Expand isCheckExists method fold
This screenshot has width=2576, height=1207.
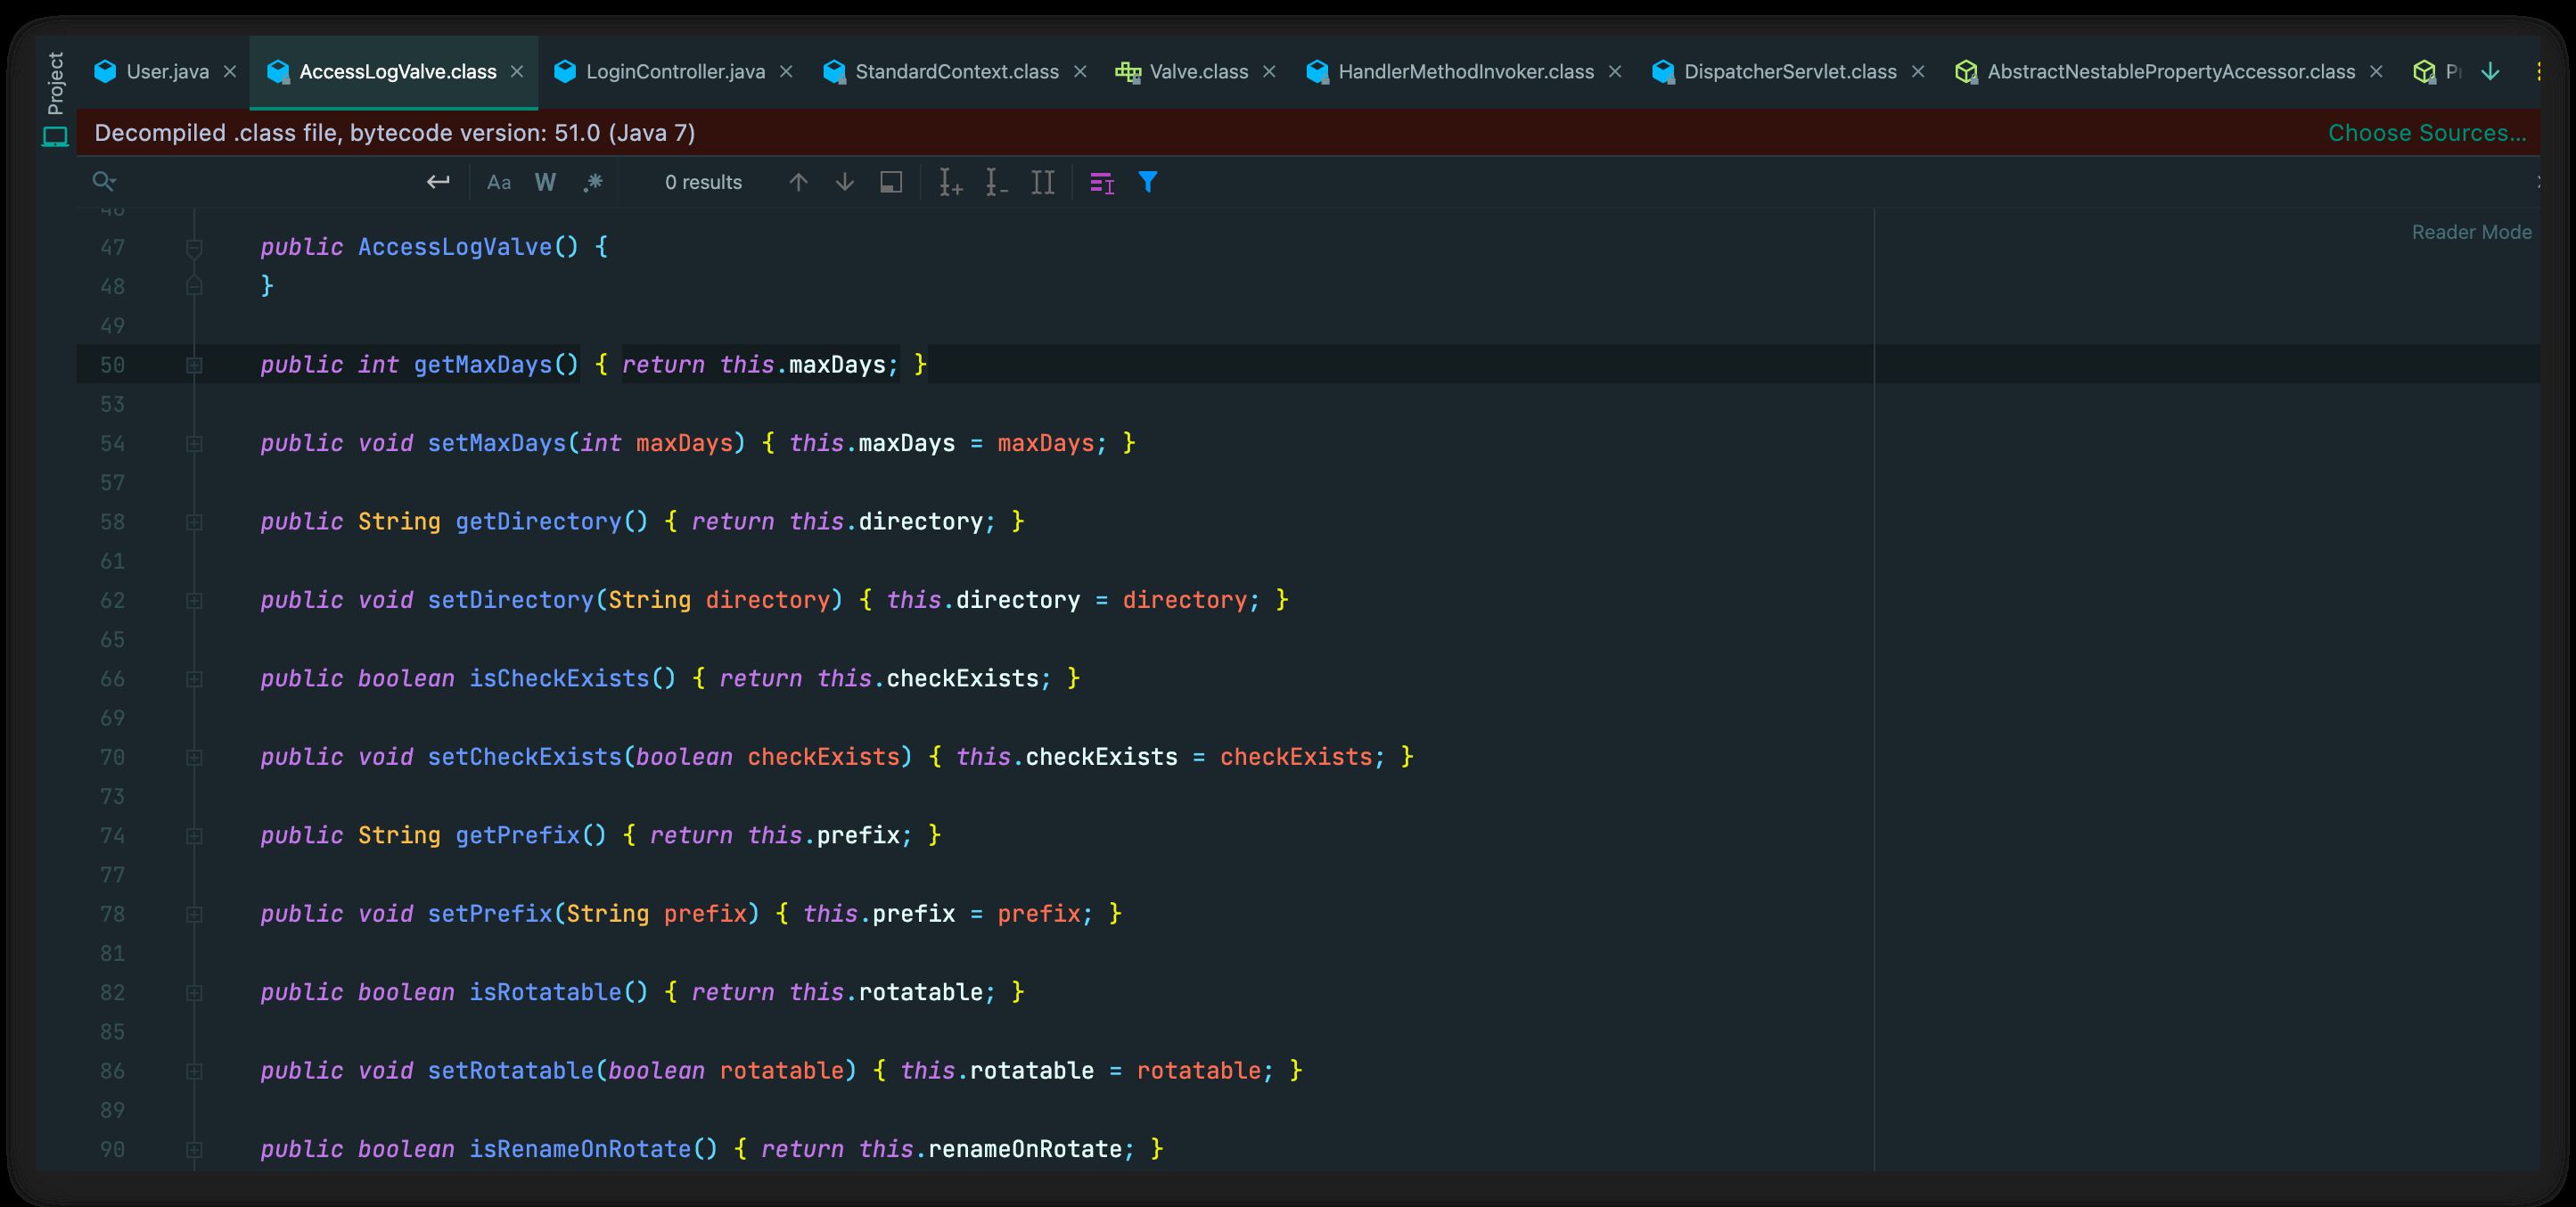pyautogui.click(x=194, y=679)
